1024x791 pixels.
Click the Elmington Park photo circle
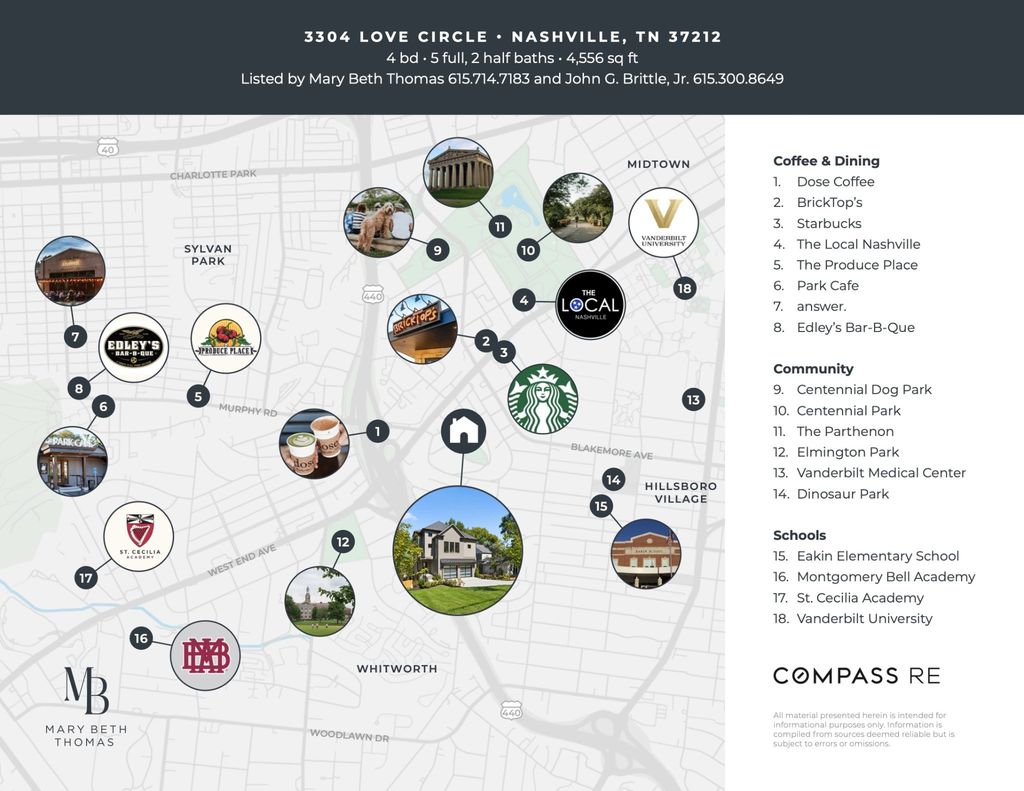[320, 602]
